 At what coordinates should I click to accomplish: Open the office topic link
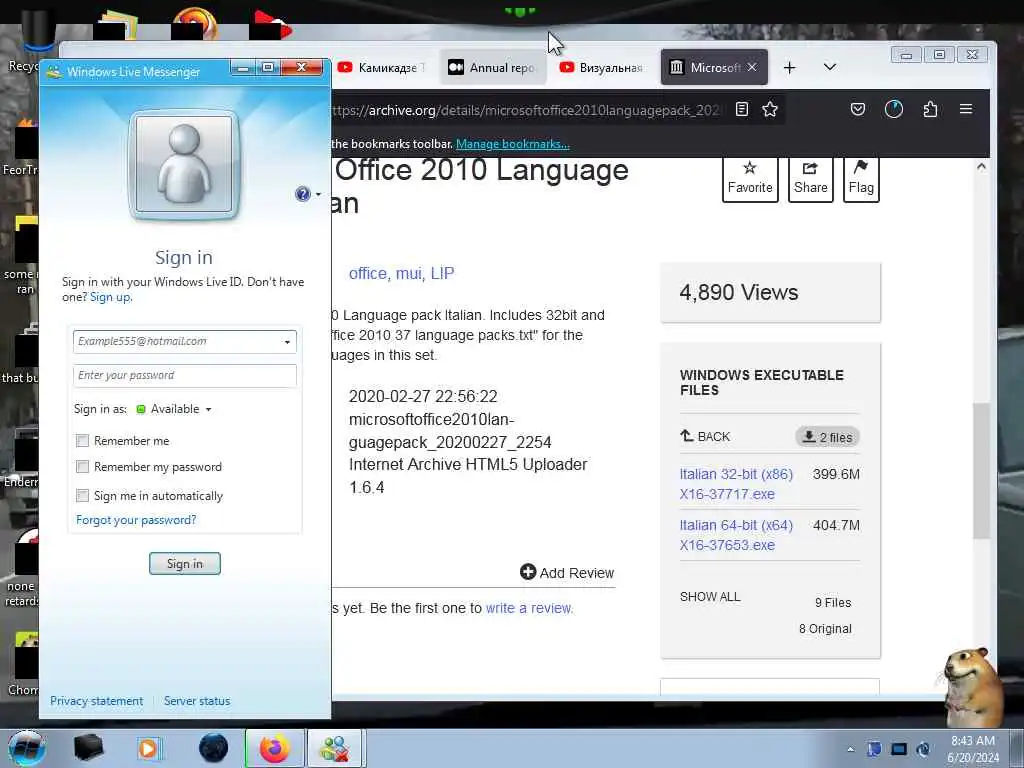(368, 274)
